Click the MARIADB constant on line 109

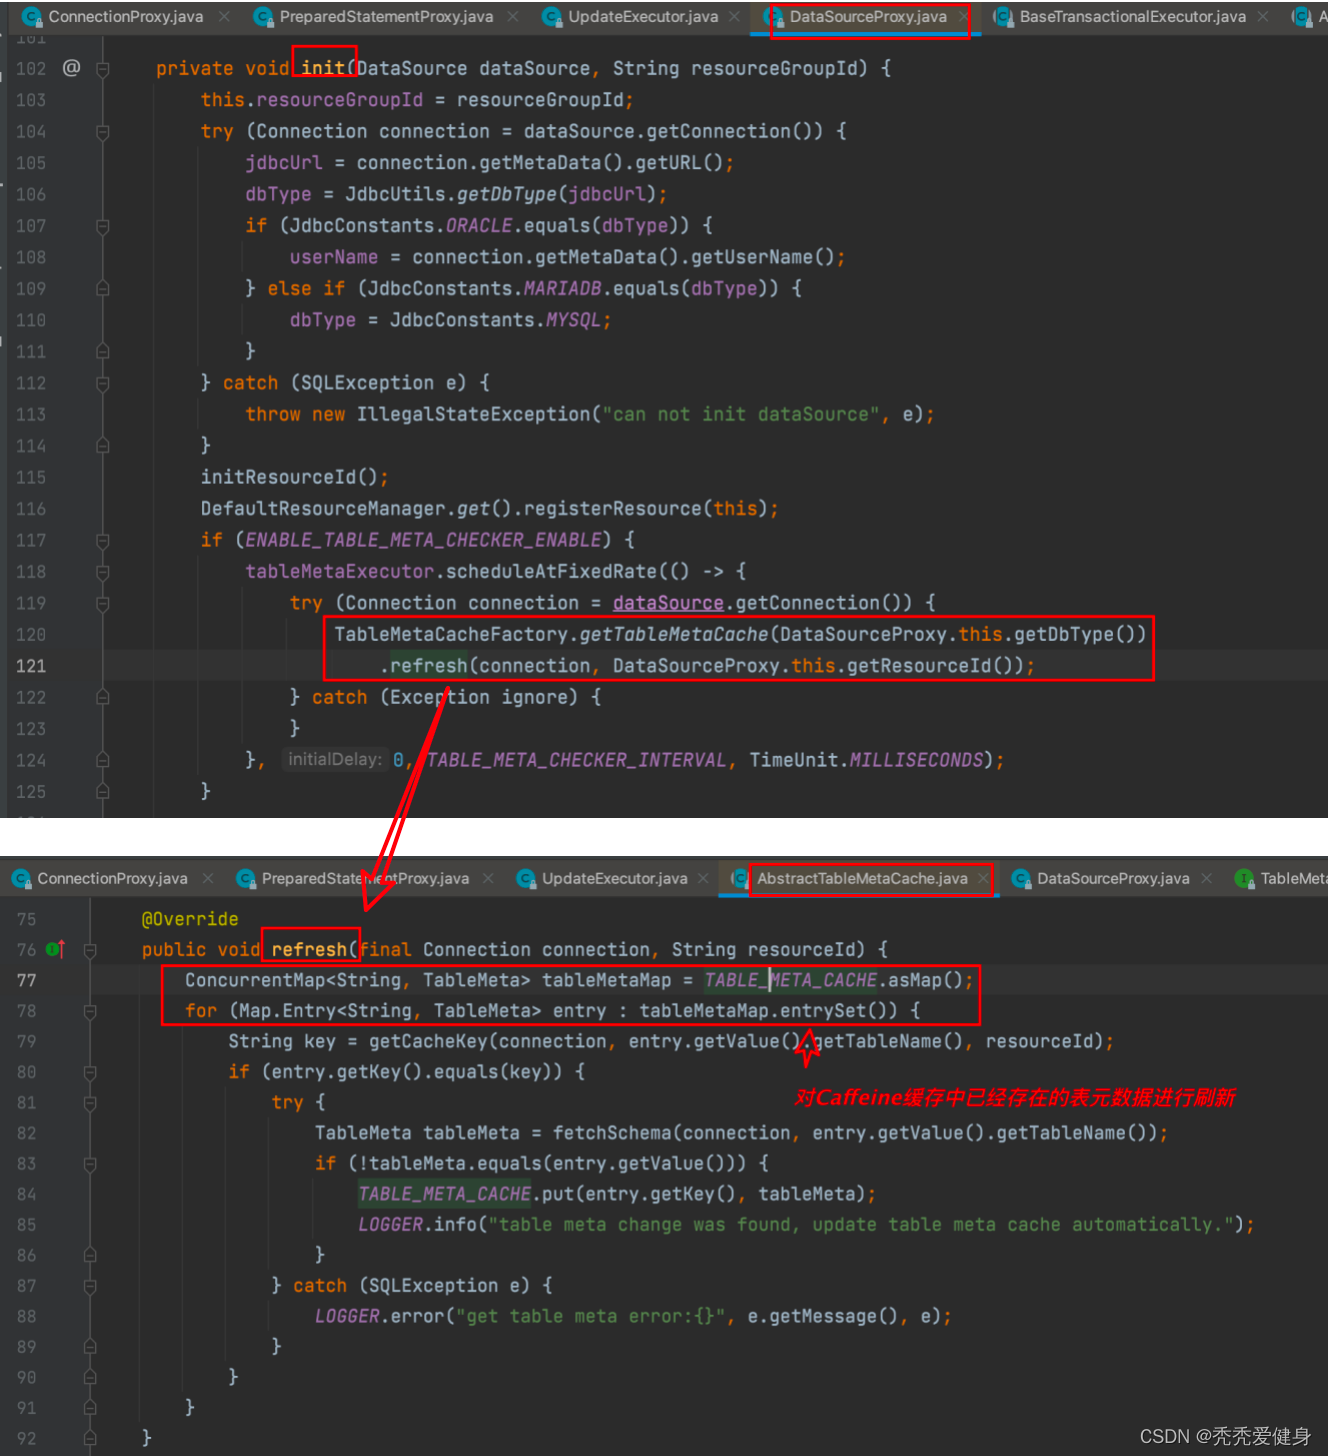(x=563, y=288)
